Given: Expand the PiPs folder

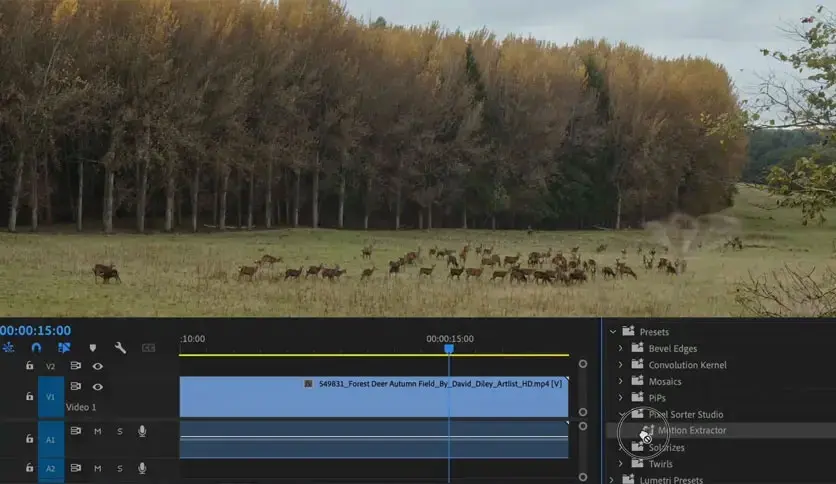Looking at the screenshot, I should (621, 398).
